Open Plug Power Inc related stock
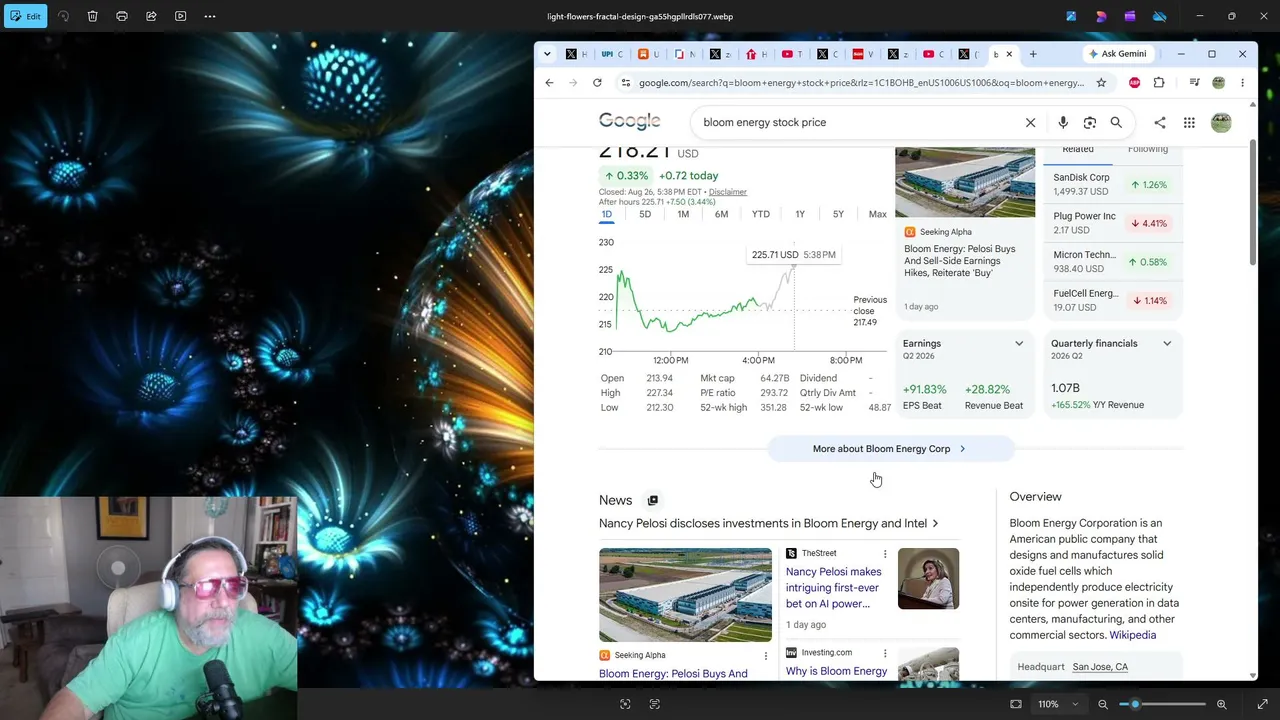Image resolution: width=1280 pixels, height=720 pixels. [1114, 223]
